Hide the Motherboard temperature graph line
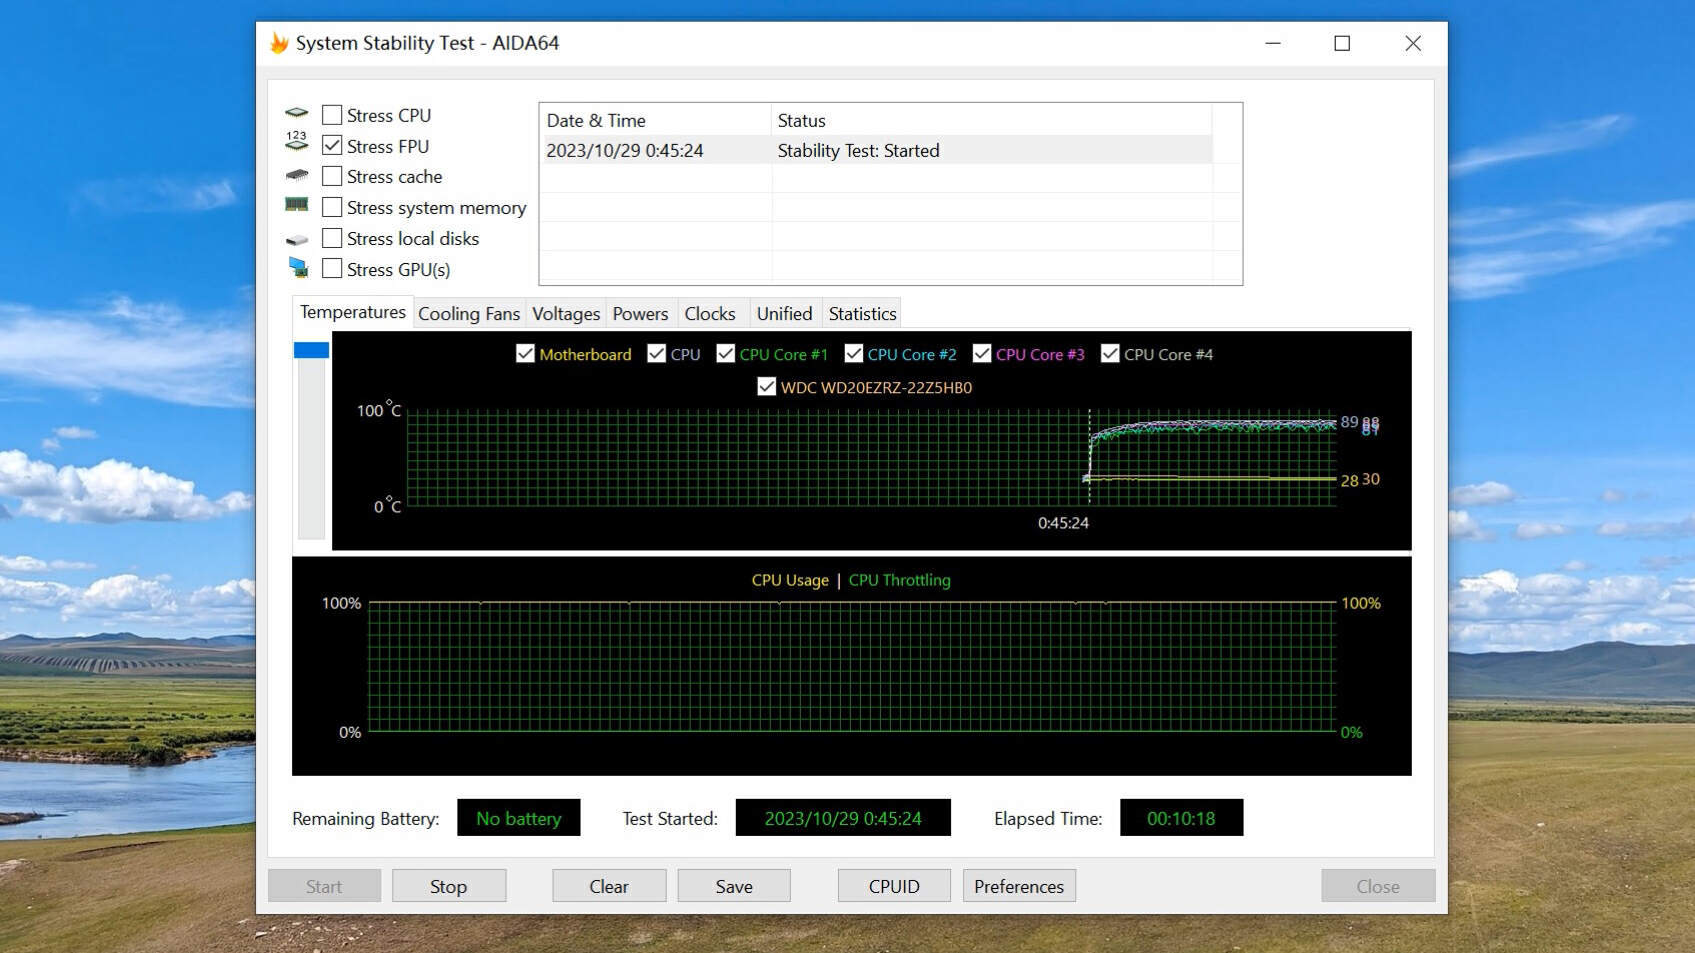Viewport: 1695px width, 953px height. click(x=525, y=353)
